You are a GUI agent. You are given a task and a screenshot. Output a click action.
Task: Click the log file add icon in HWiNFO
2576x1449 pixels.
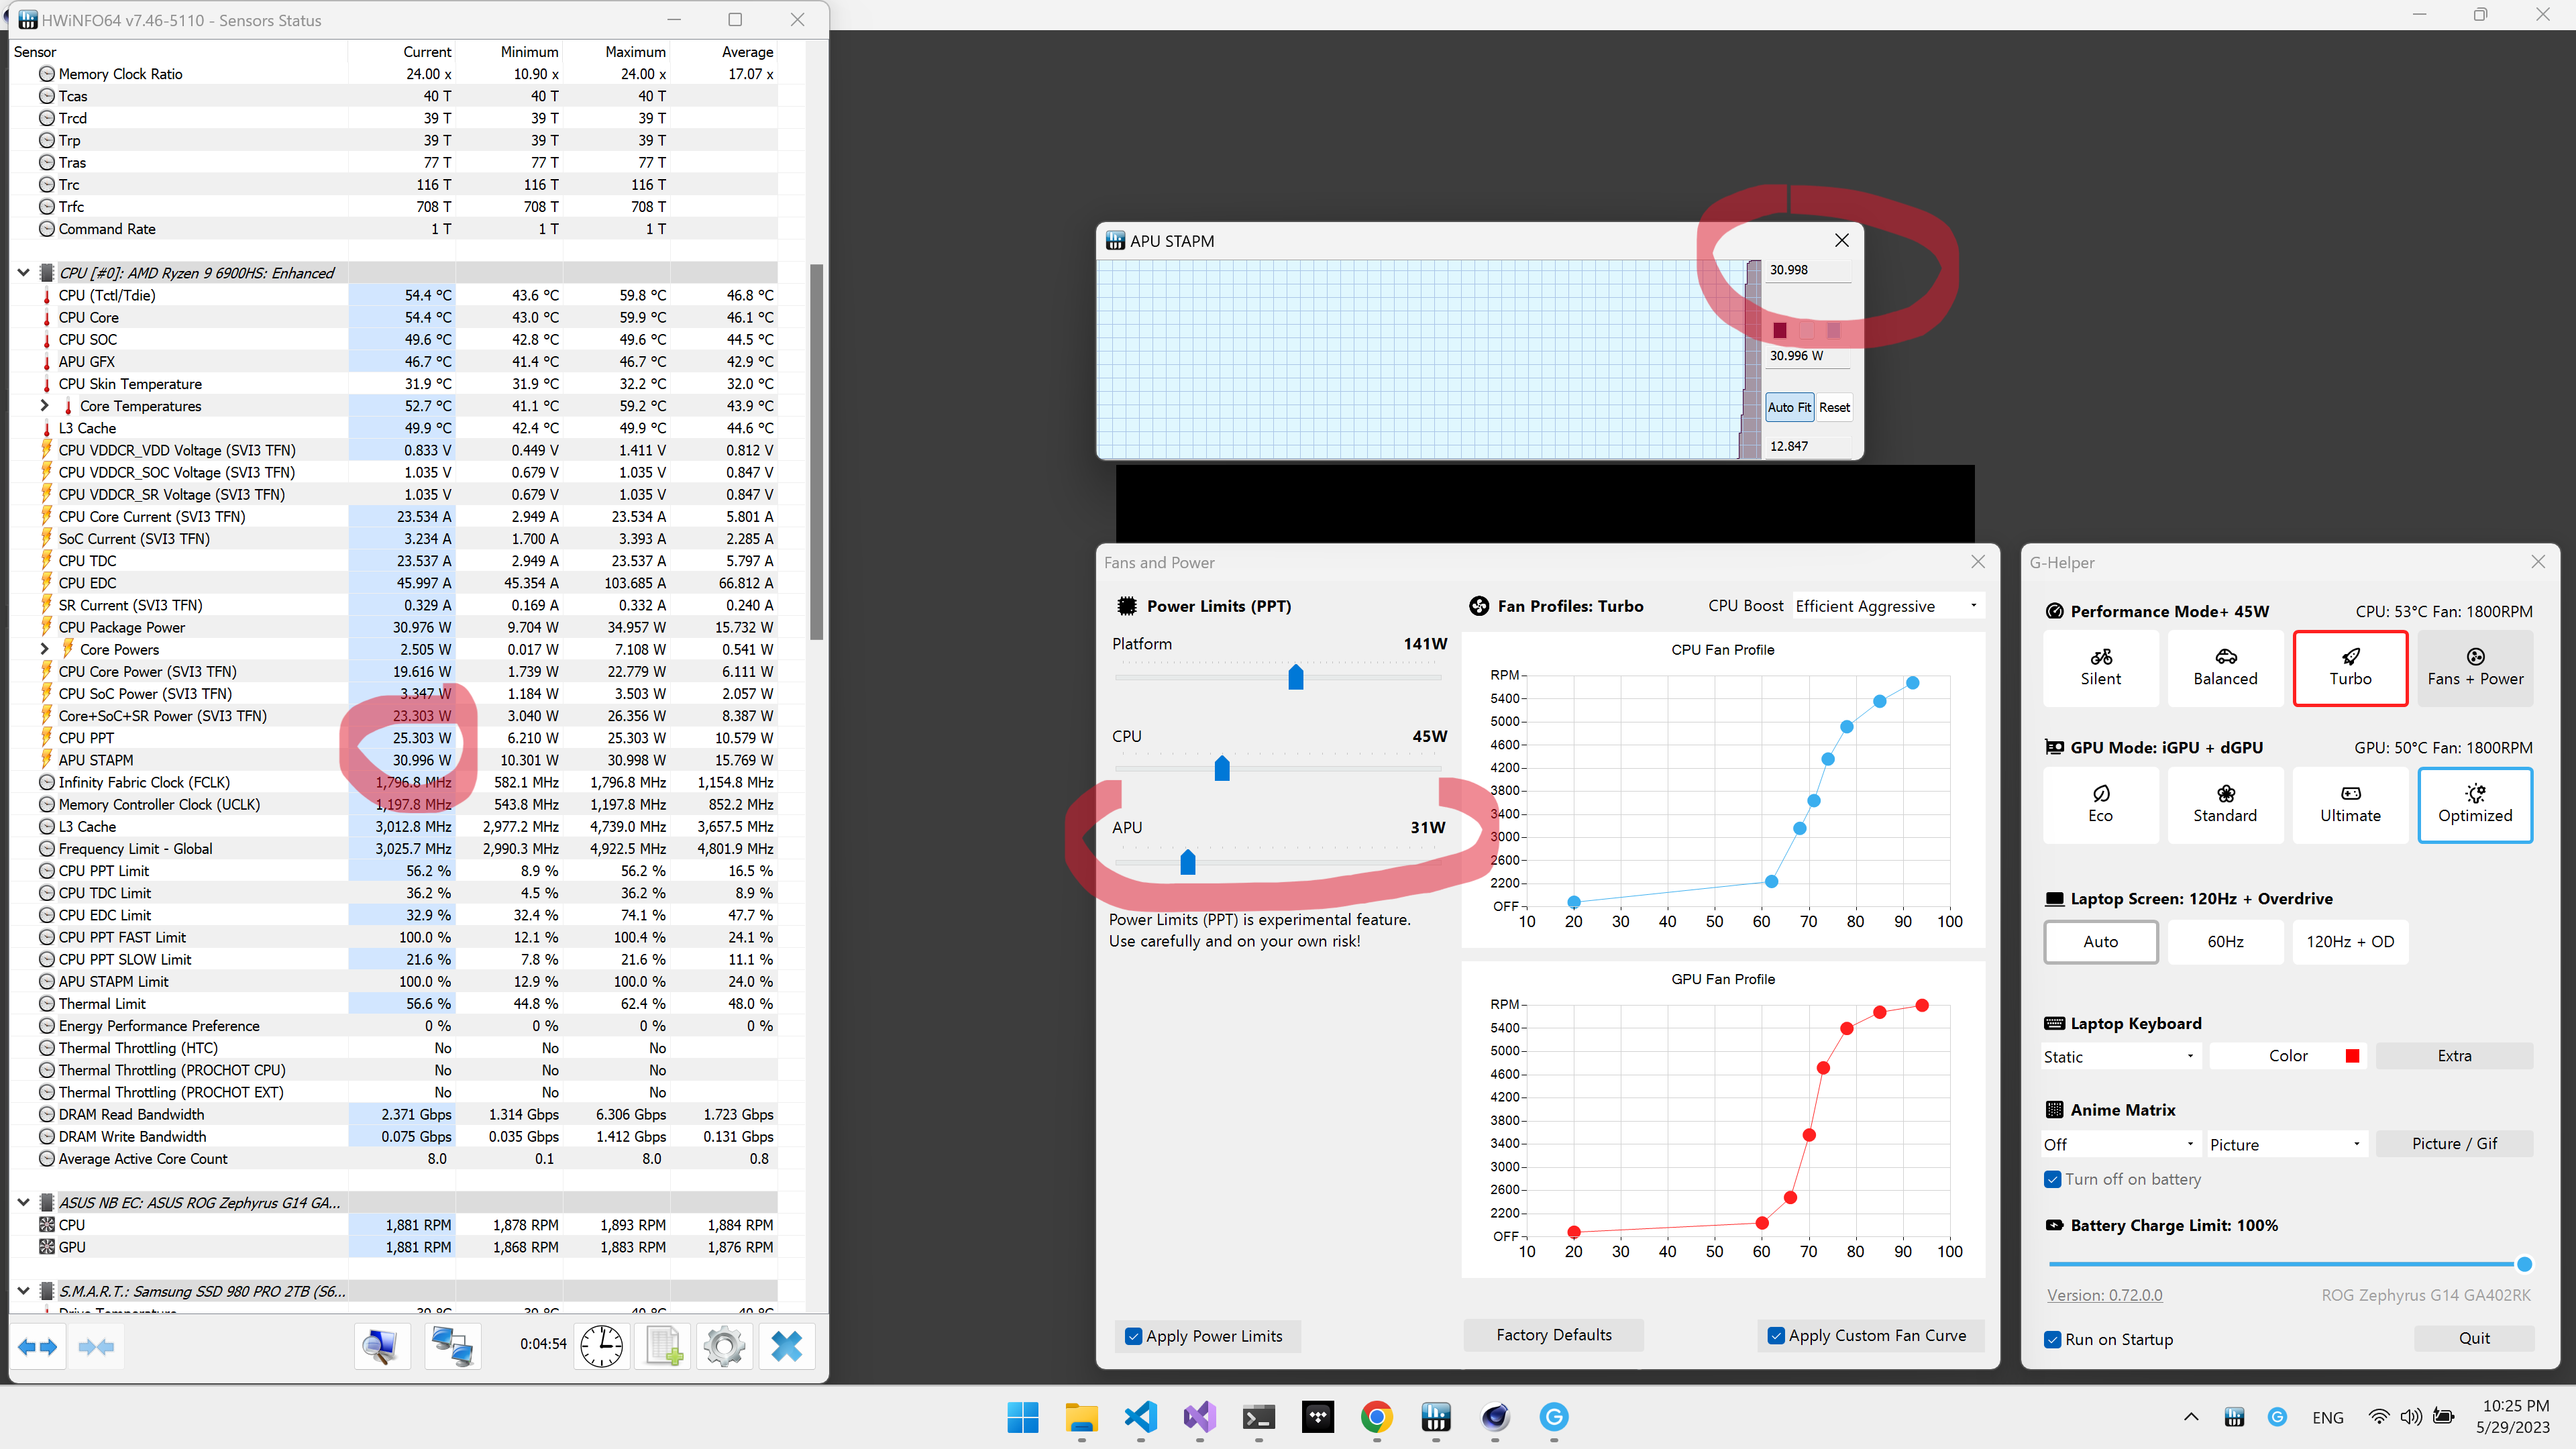[x=663, y=1346]
